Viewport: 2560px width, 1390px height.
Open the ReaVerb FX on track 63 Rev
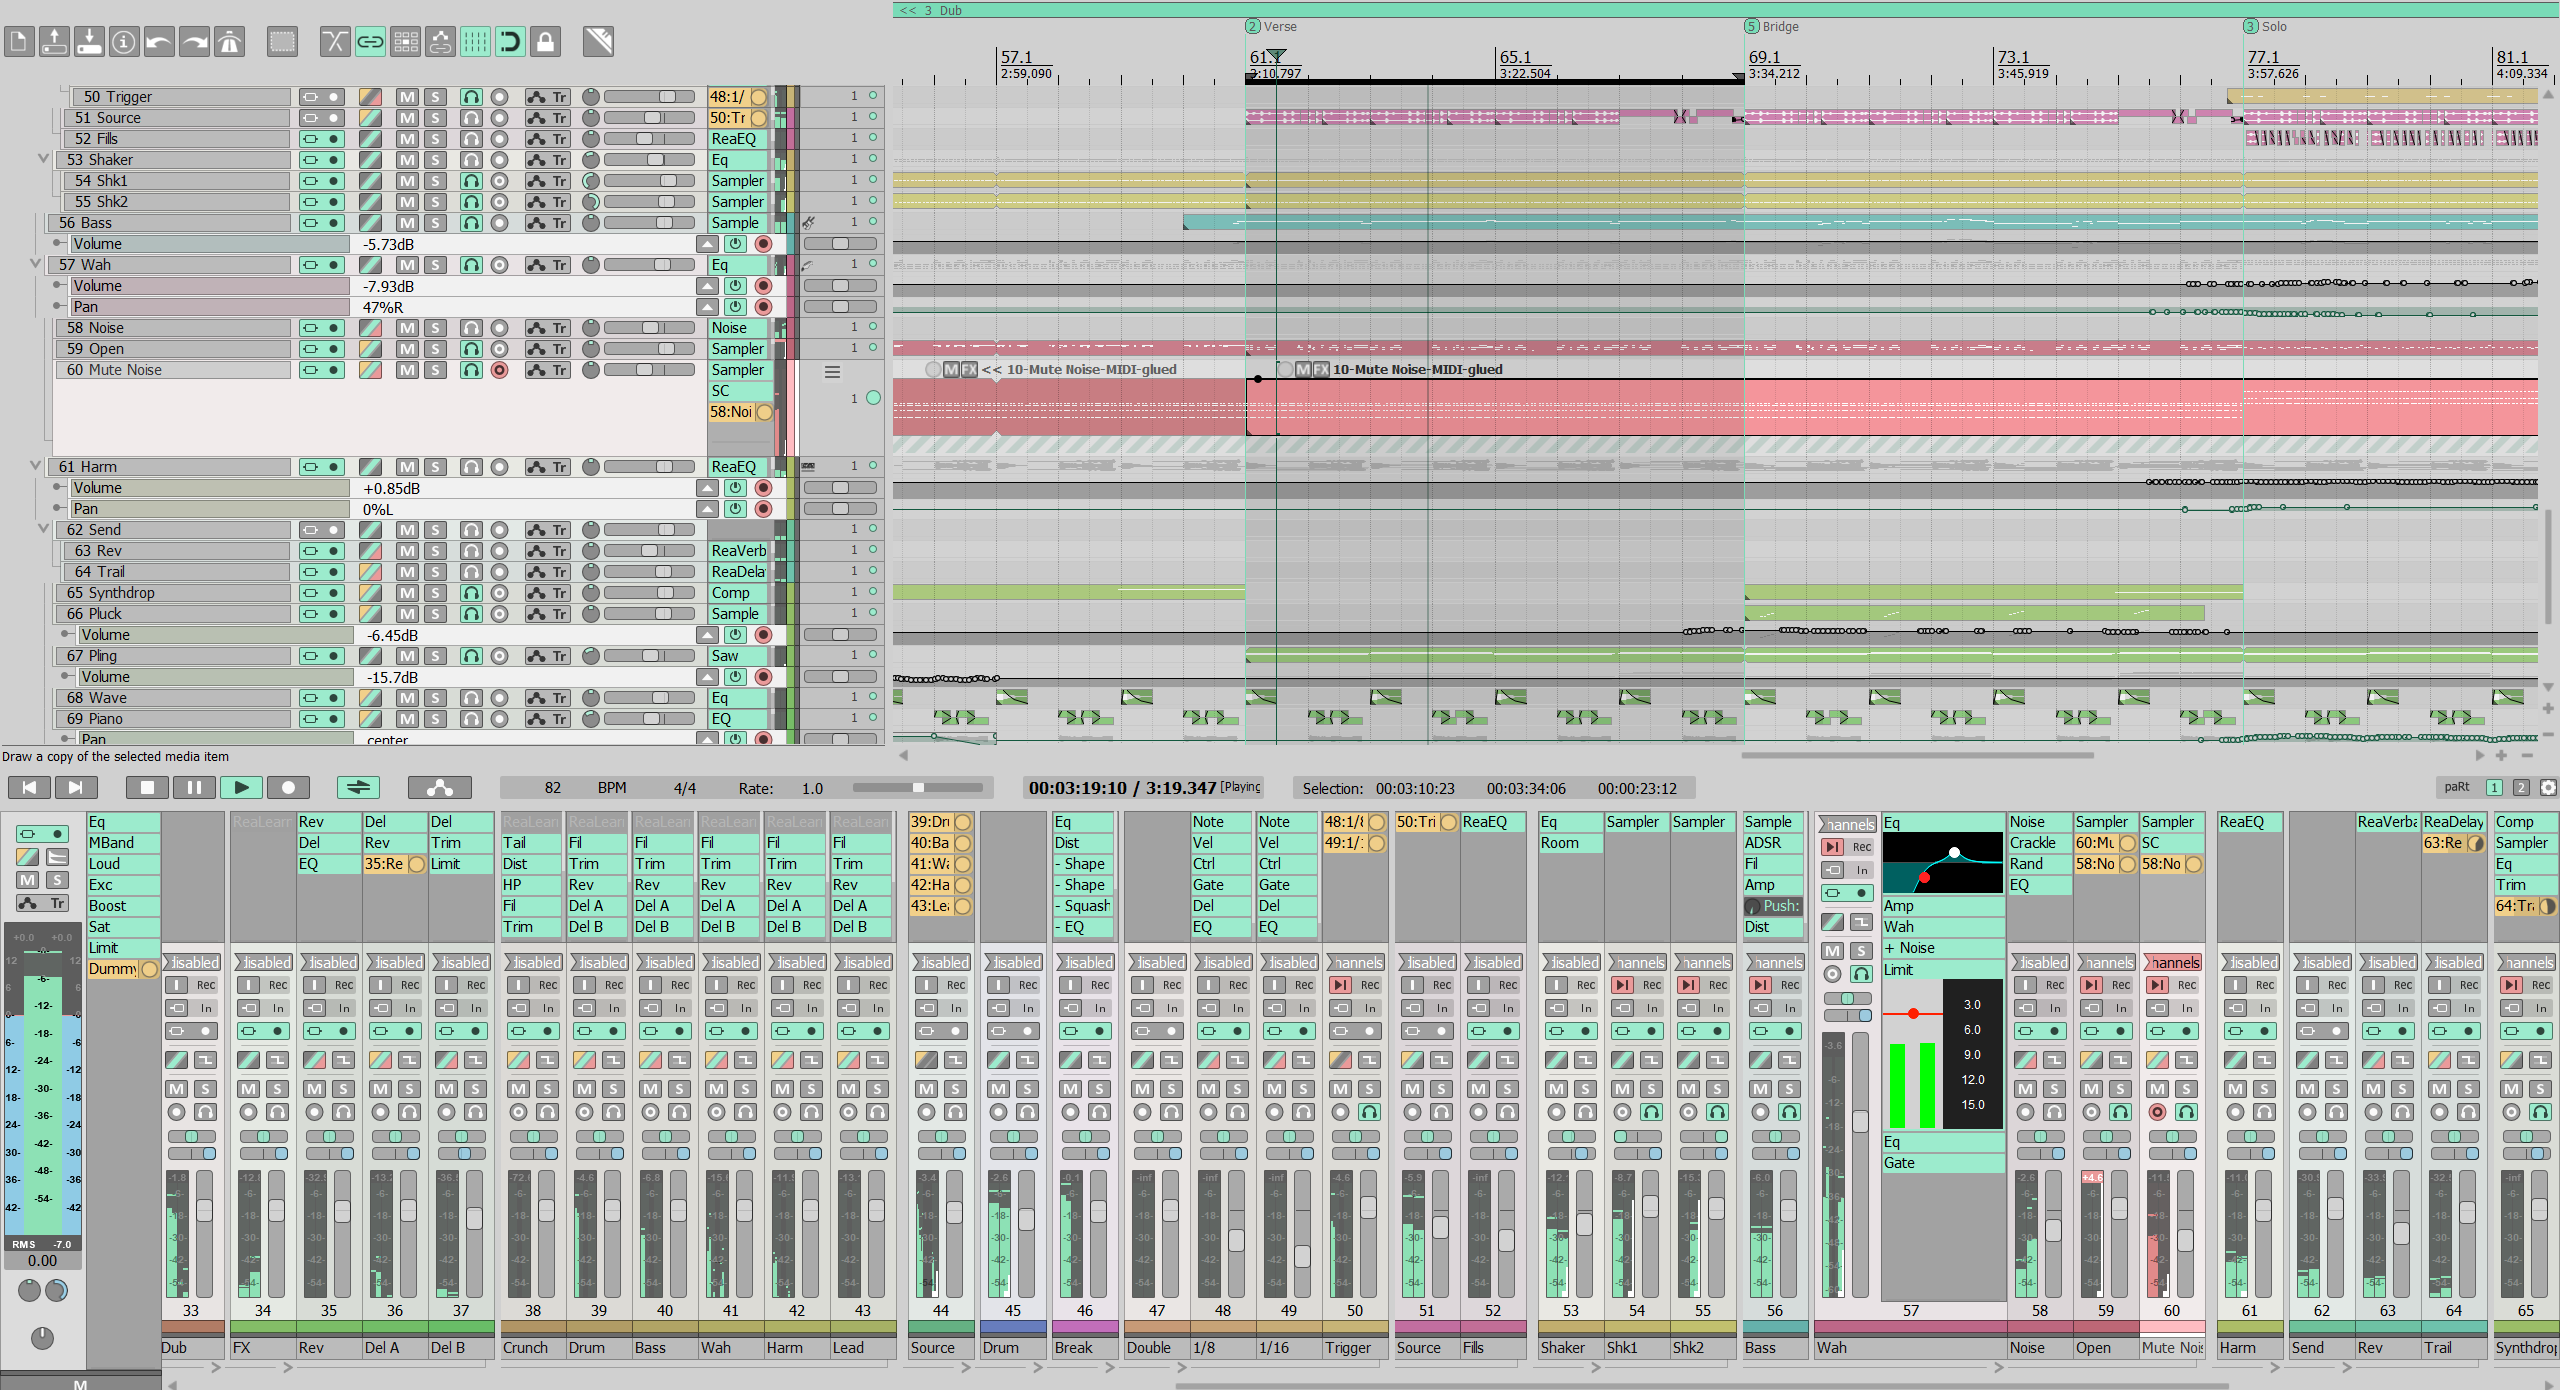click(x=737, y=551)
